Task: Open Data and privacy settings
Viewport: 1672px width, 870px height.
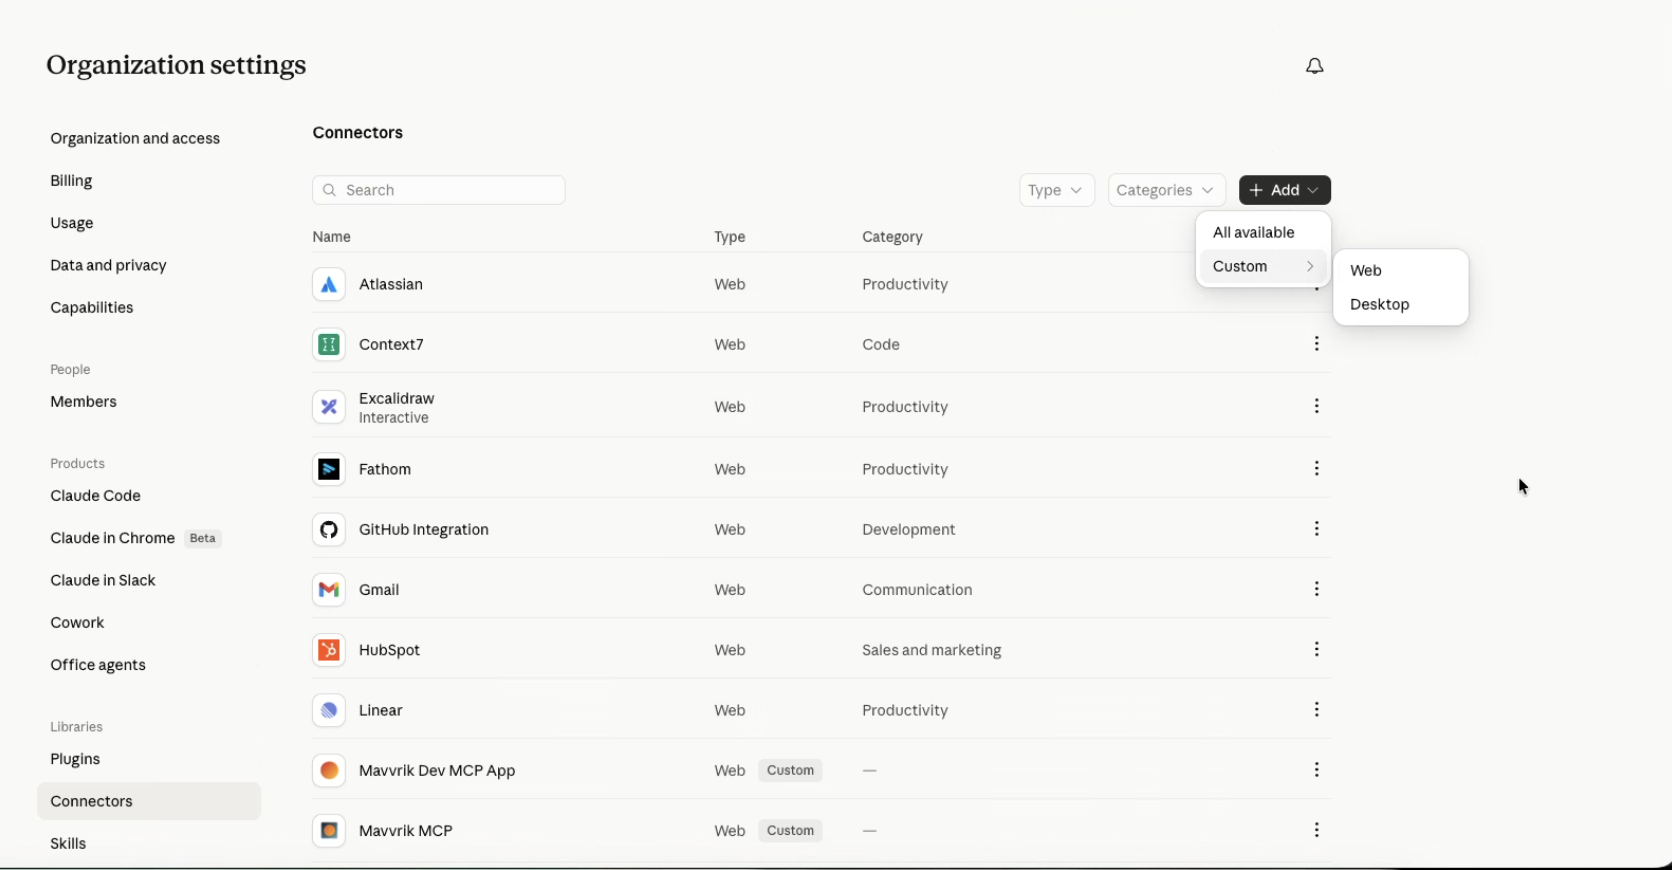Action: [108, 266]
